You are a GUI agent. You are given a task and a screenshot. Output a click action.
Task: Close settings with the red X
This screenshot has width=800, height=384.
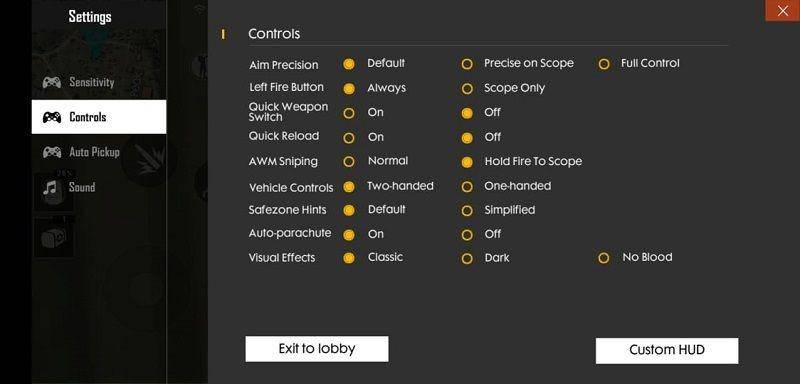(783, 10)
